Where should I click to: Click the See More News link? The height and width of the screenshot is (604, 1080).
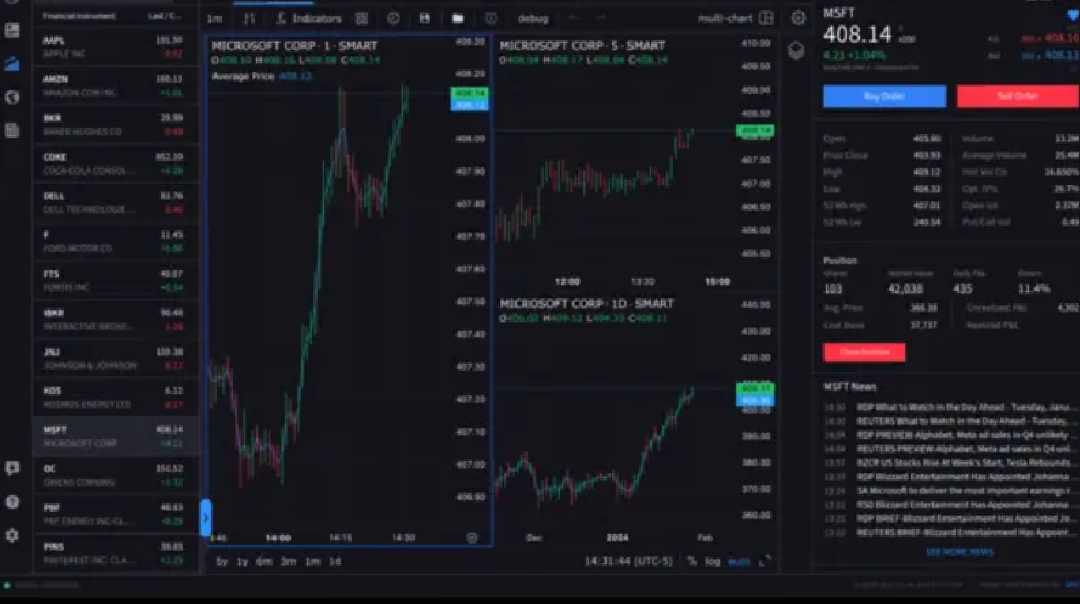(x=959, y=552)
